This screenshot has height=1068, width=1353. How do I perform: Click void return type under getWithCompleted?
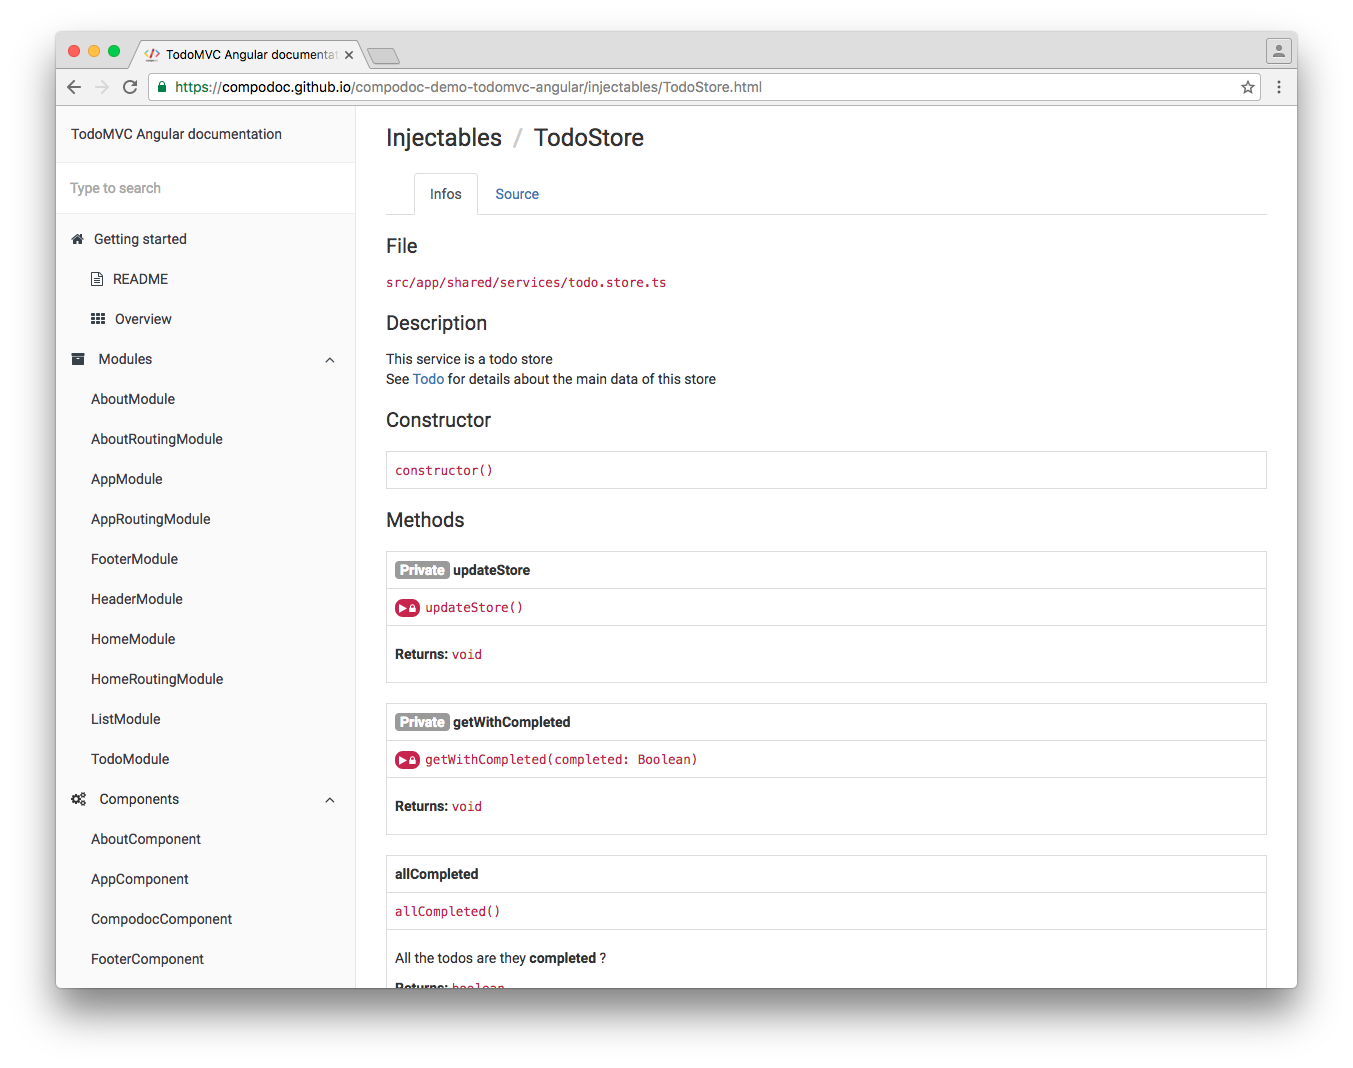(x=467, y=807)
